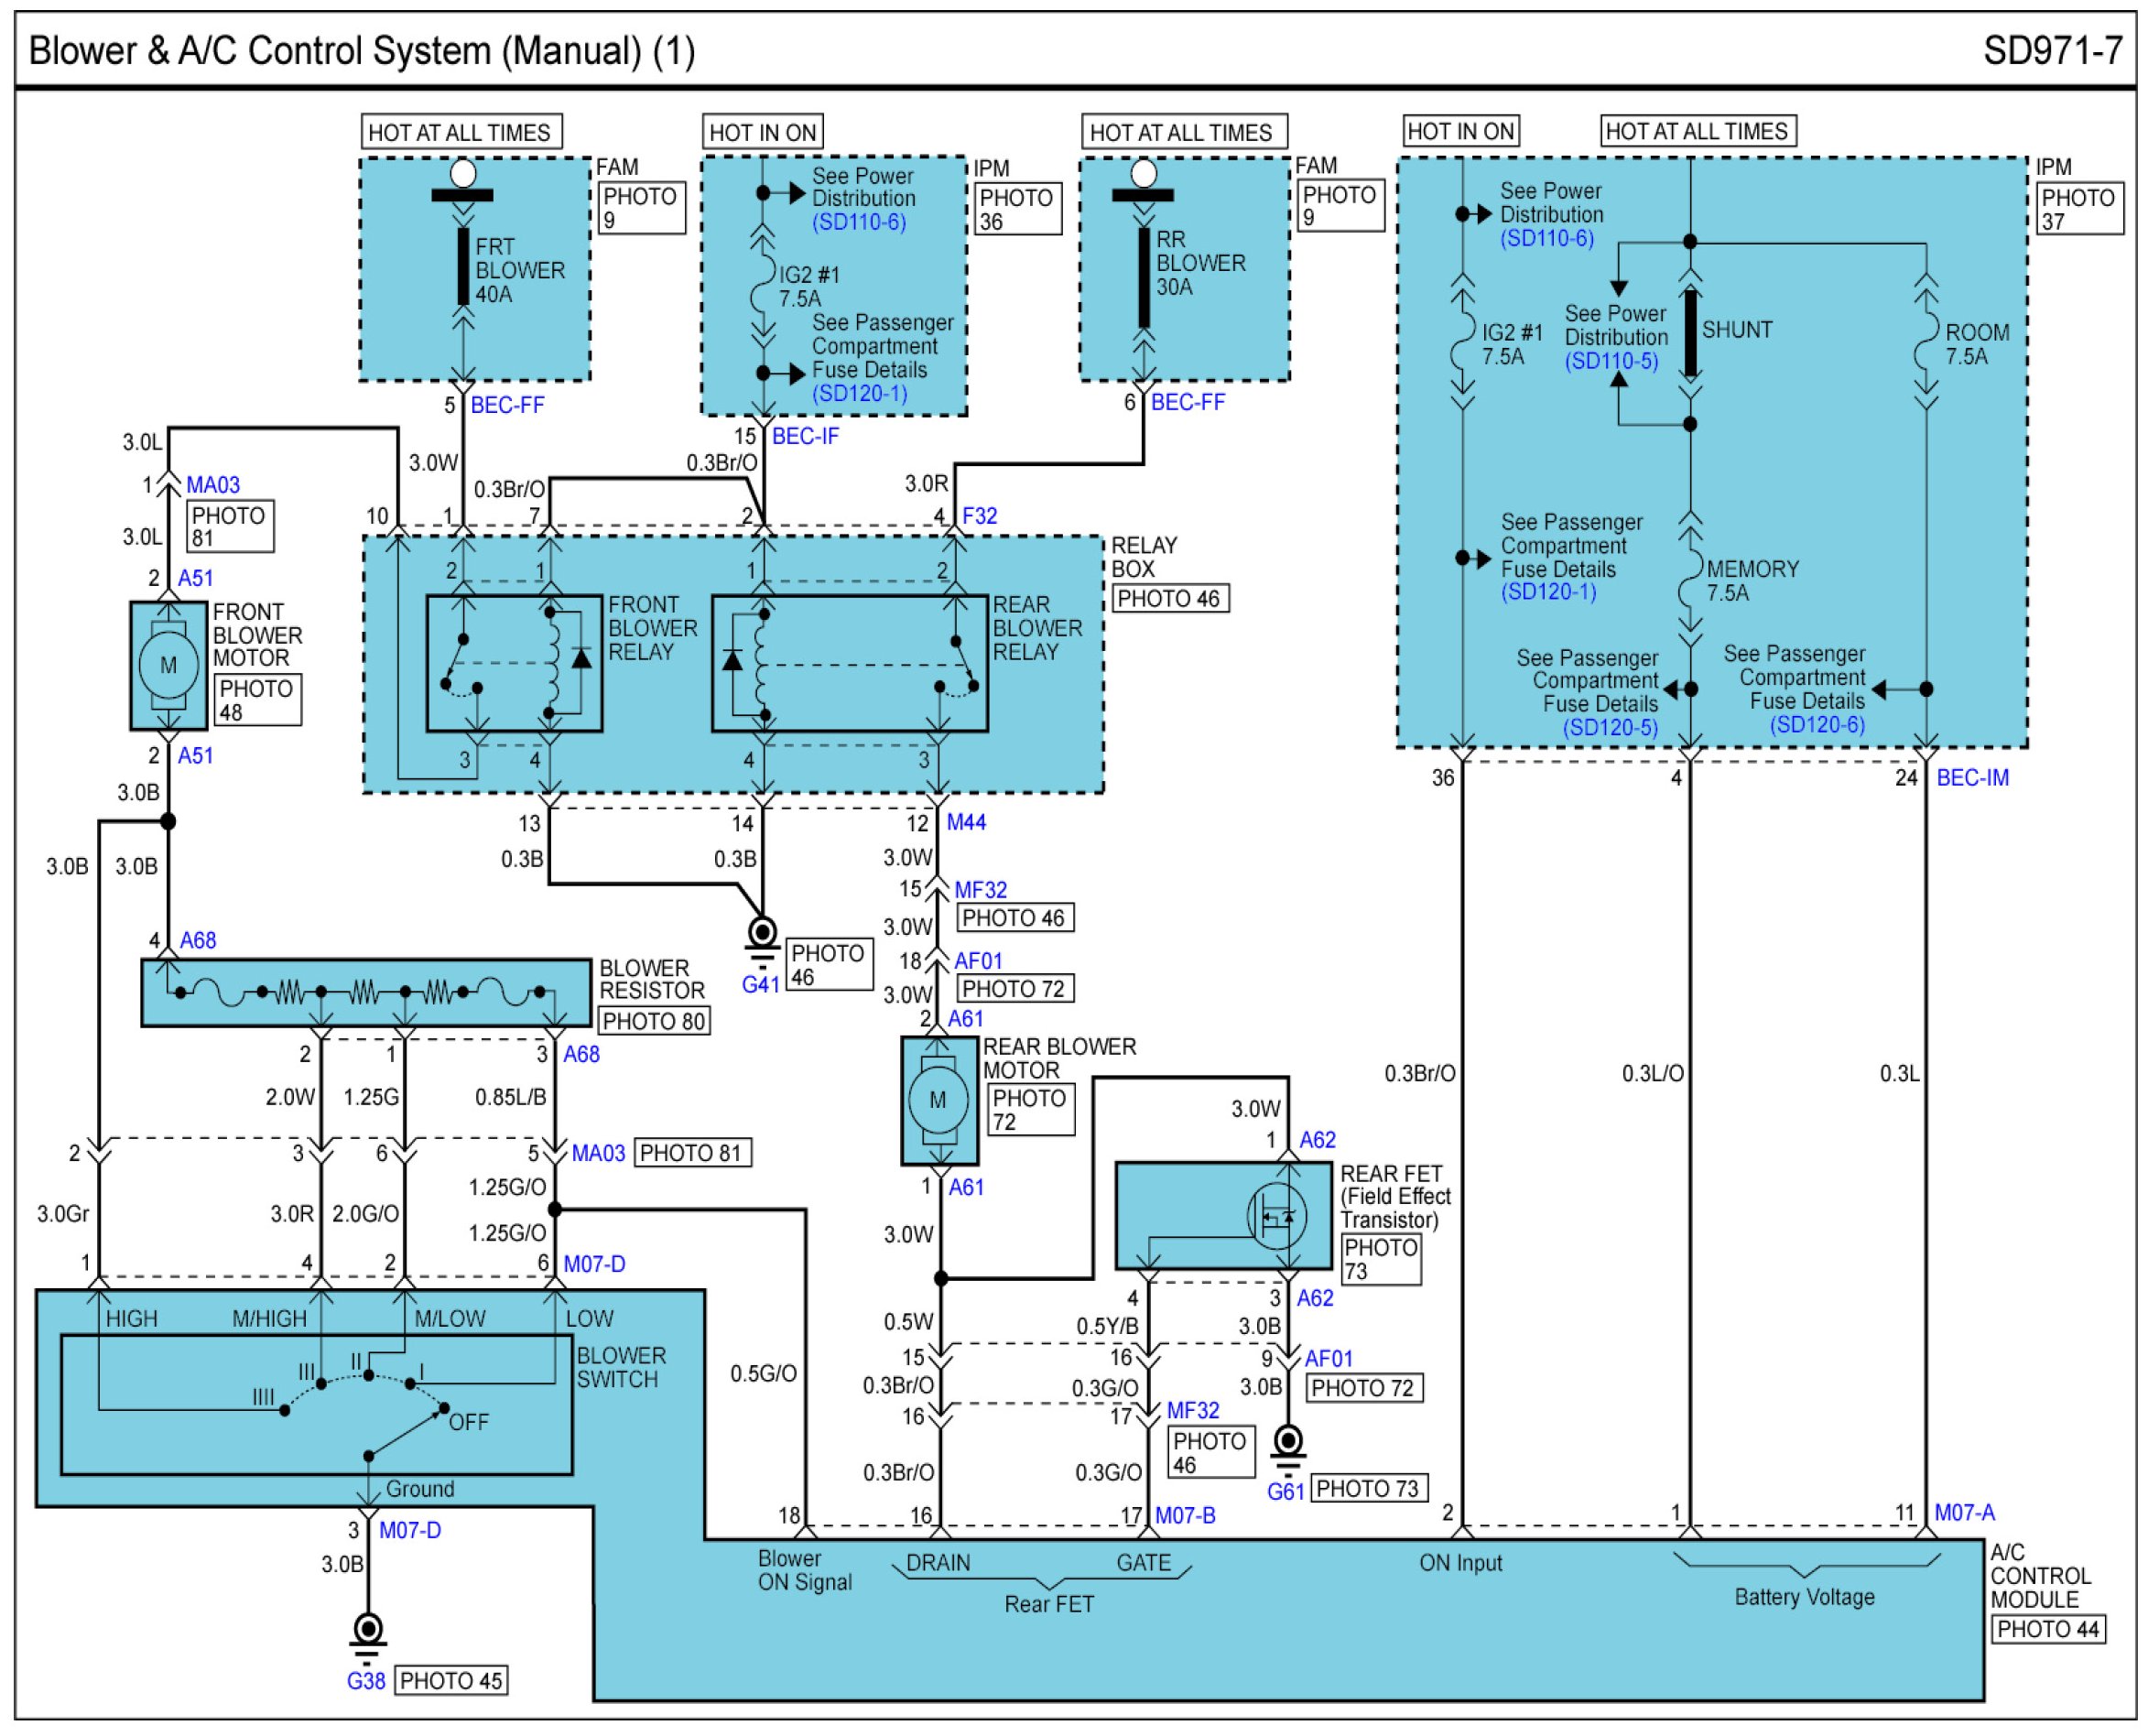Click the M44 connector link

966,822
